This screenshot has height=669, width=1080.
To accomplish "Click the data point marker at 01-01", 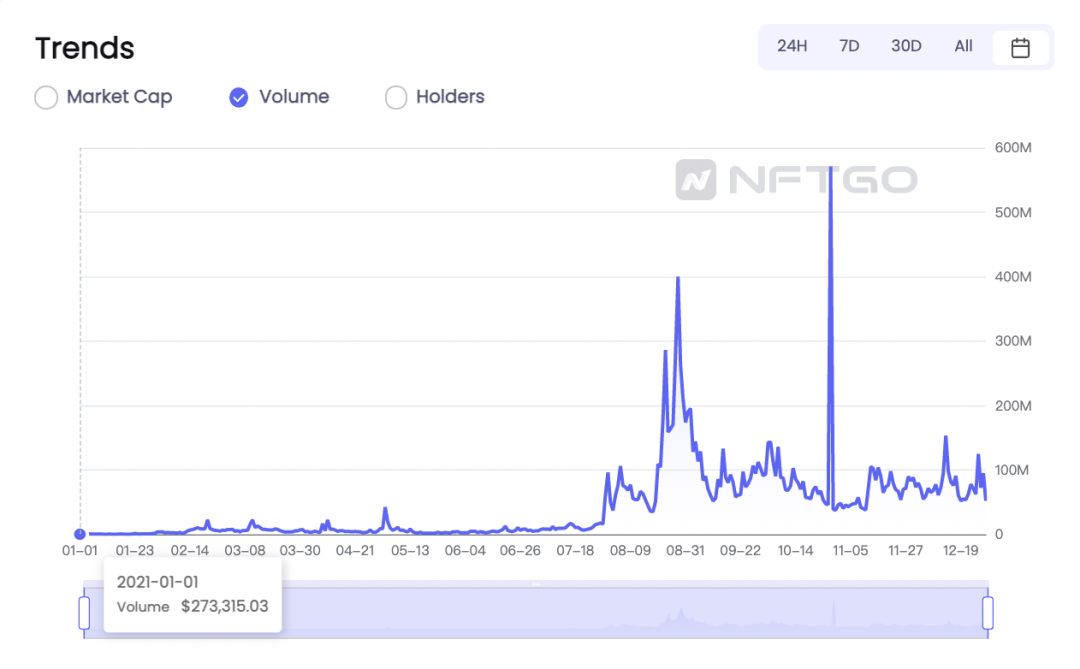I will pos(80,534).
